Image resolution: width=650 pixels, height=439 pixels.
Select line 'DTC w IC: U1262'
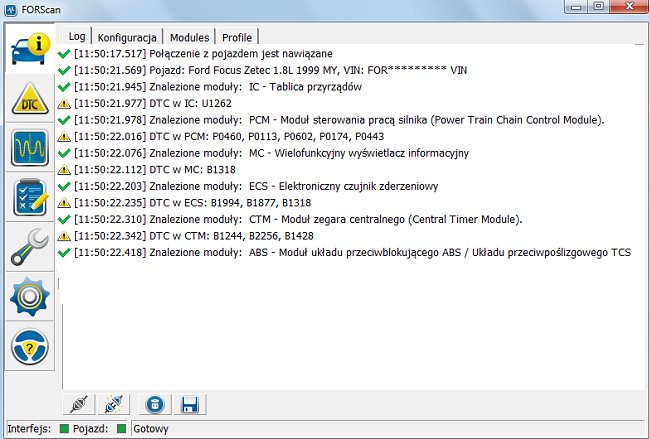click(x=153, y=104)
